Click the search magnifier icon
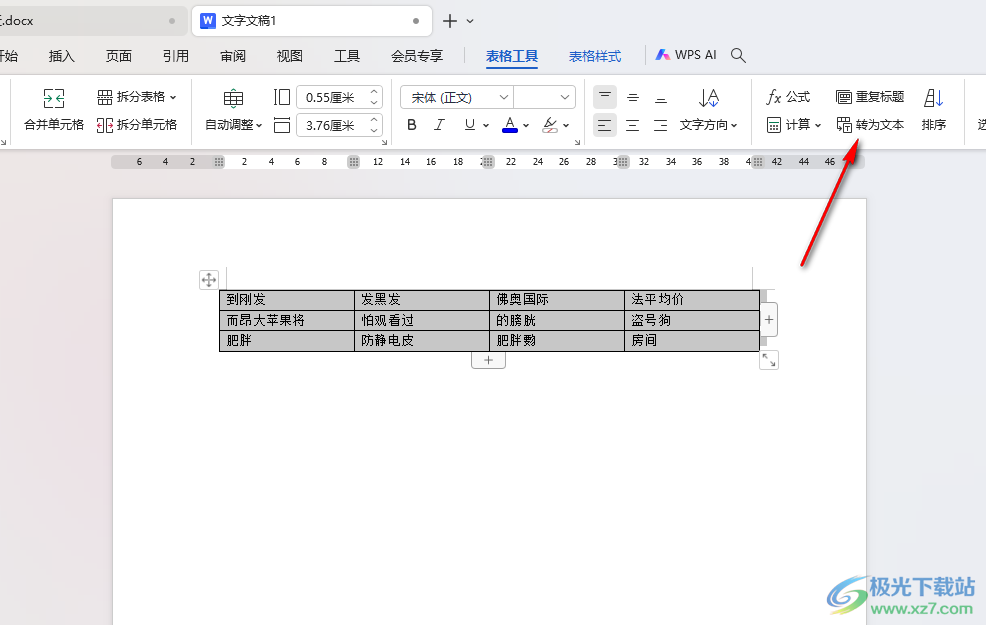 pyautogui.click(x=739, y=55)
